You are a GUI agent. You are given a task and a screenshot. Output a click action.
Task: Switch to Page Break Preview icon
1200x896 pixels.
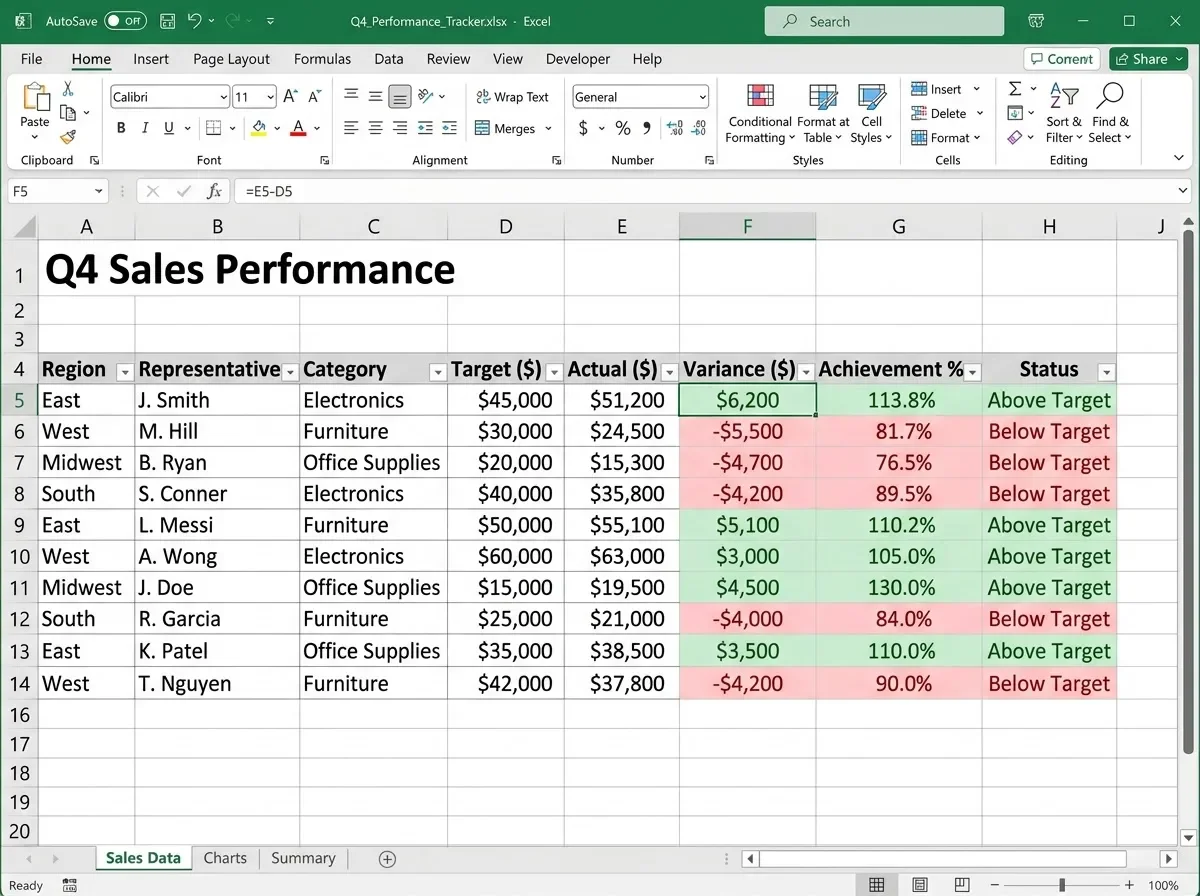963,885
